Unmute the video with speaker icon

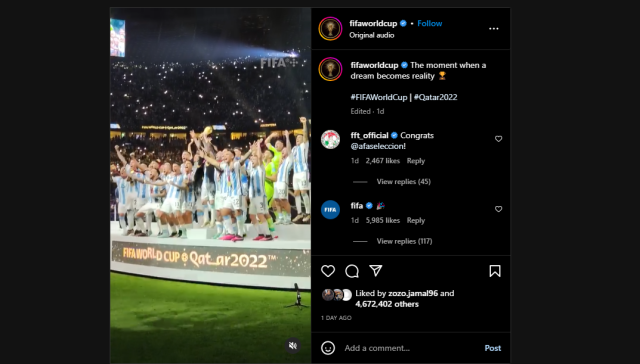(x=293, y=346)
